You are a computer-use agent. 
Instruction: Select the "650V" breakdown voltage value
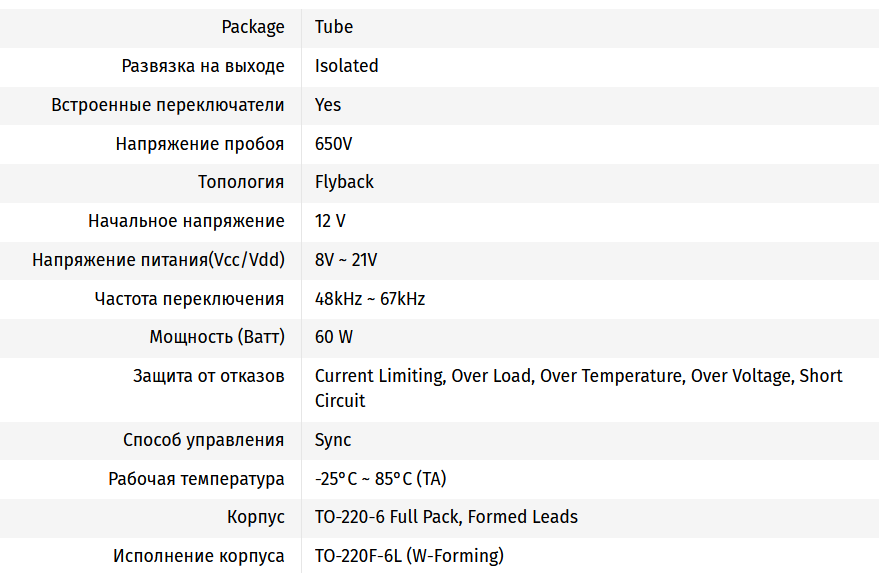333,144
